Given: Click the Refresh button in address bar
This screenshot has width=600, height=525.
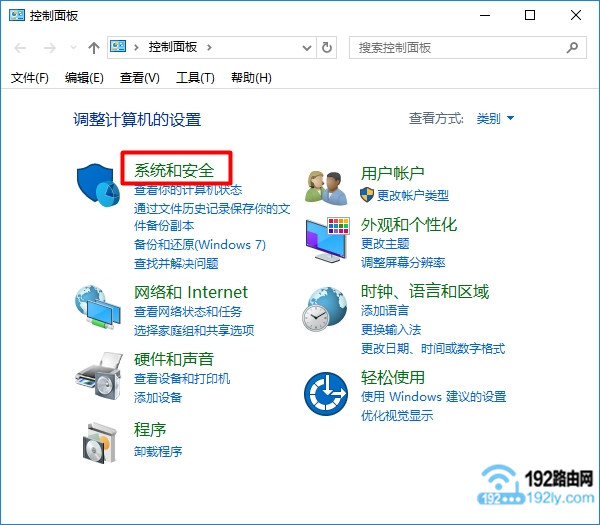Looking at the screenshot, I should click(x=327, y=48).
